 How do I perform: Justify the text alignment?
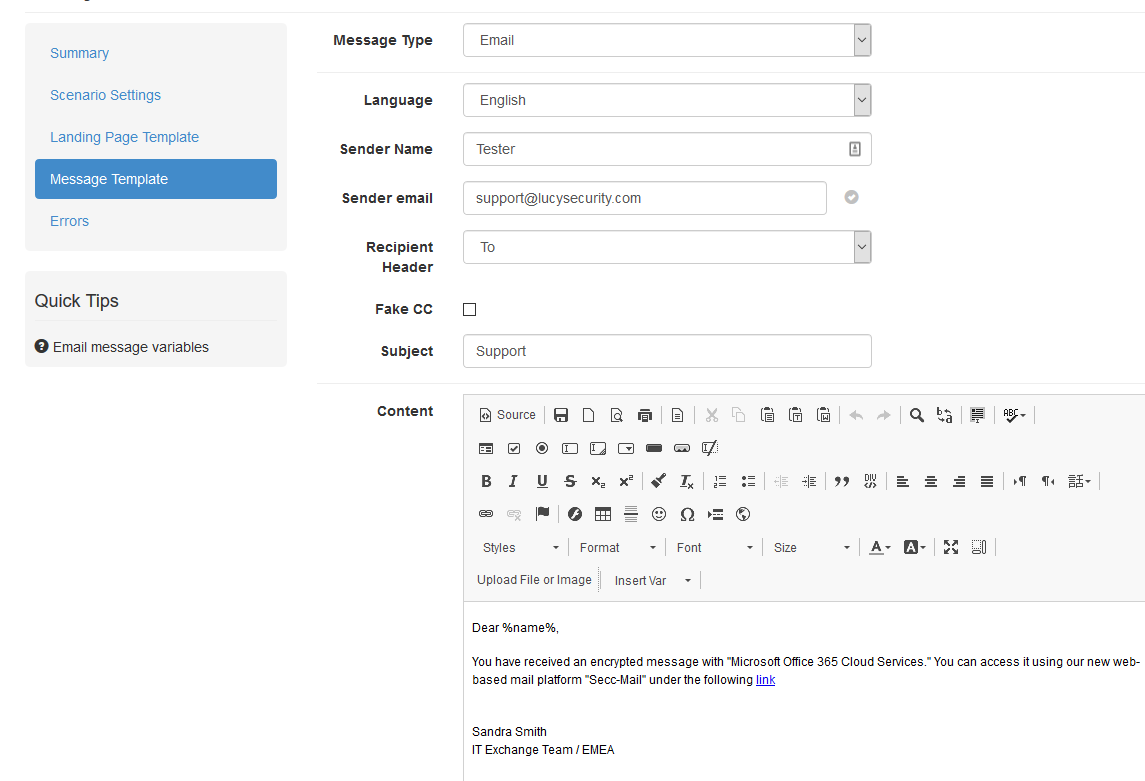(987, 481)
